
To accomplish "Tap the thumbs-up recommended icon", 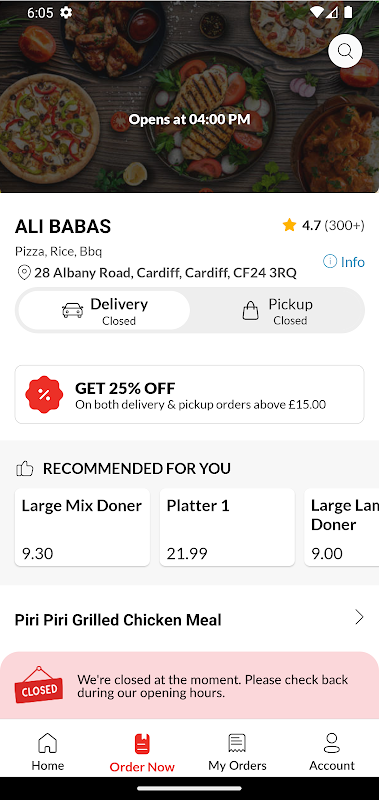I will [24, 468].
